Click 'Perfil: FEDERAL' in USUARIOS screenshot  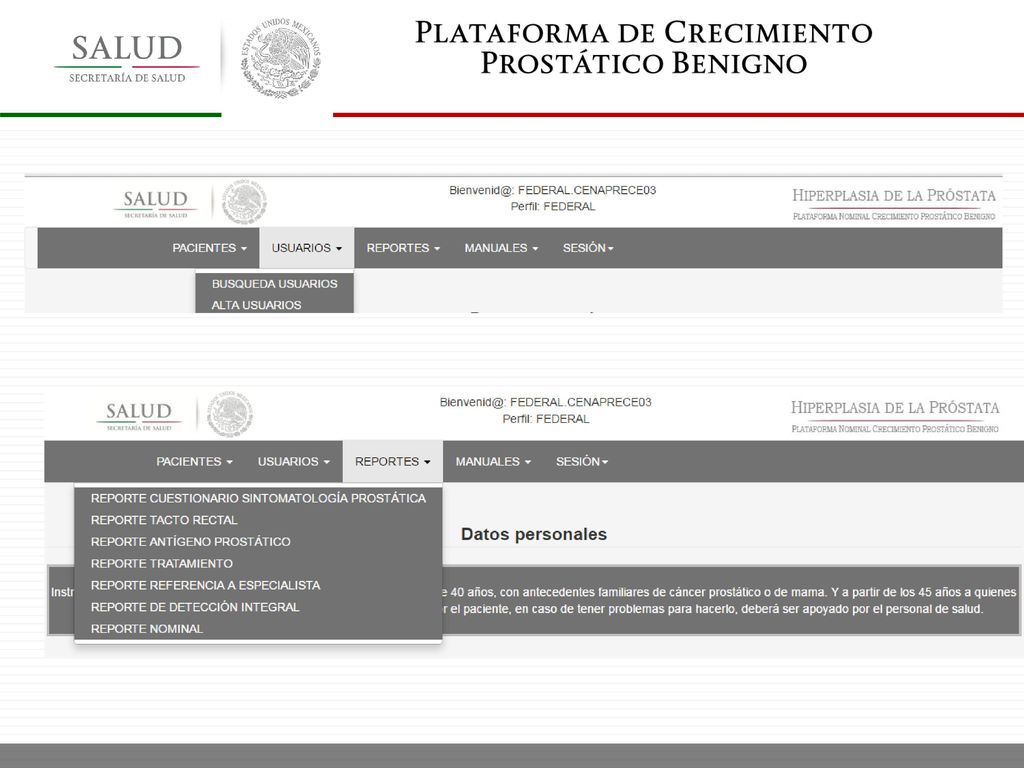pyautogui.click(x=552, y=206)
